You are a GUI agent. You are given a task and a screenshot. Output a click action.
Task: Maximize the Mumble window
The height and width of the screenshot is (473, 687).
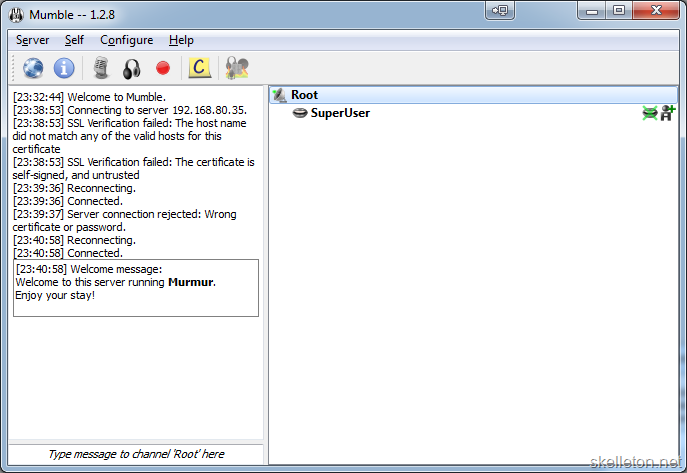619,10
